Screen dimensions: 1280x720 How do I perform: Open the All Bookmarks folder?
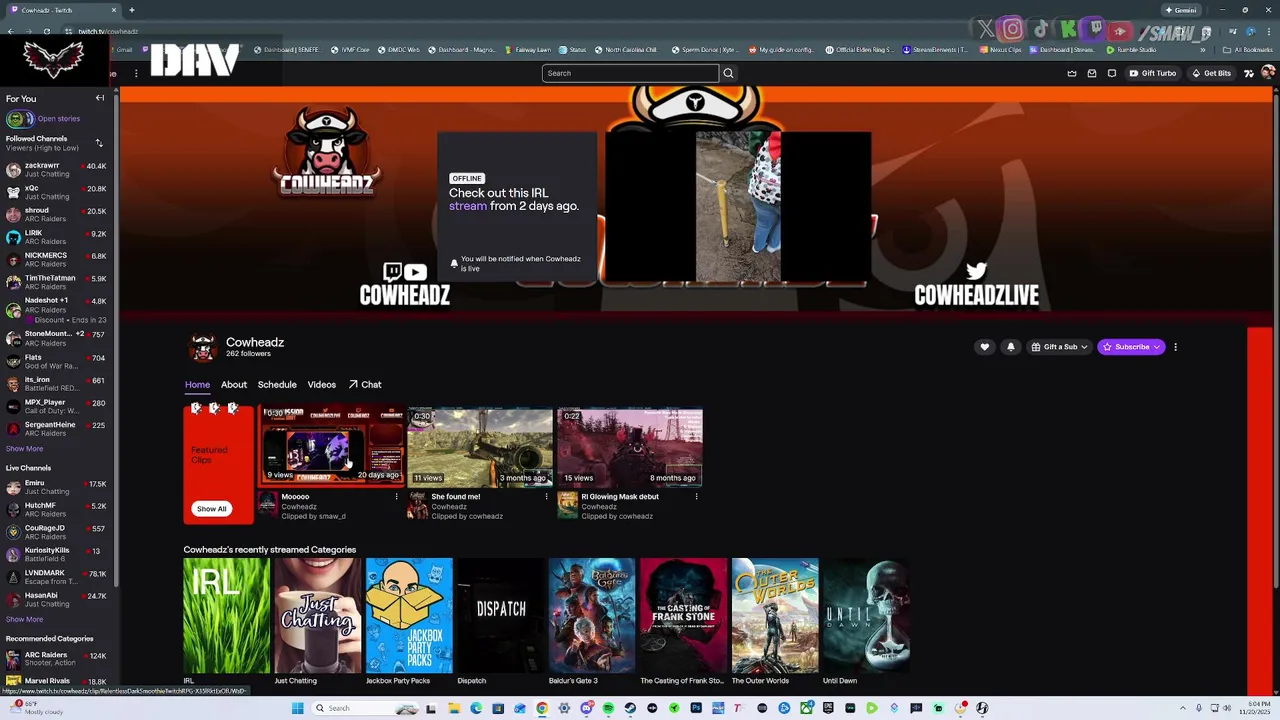1247,49
